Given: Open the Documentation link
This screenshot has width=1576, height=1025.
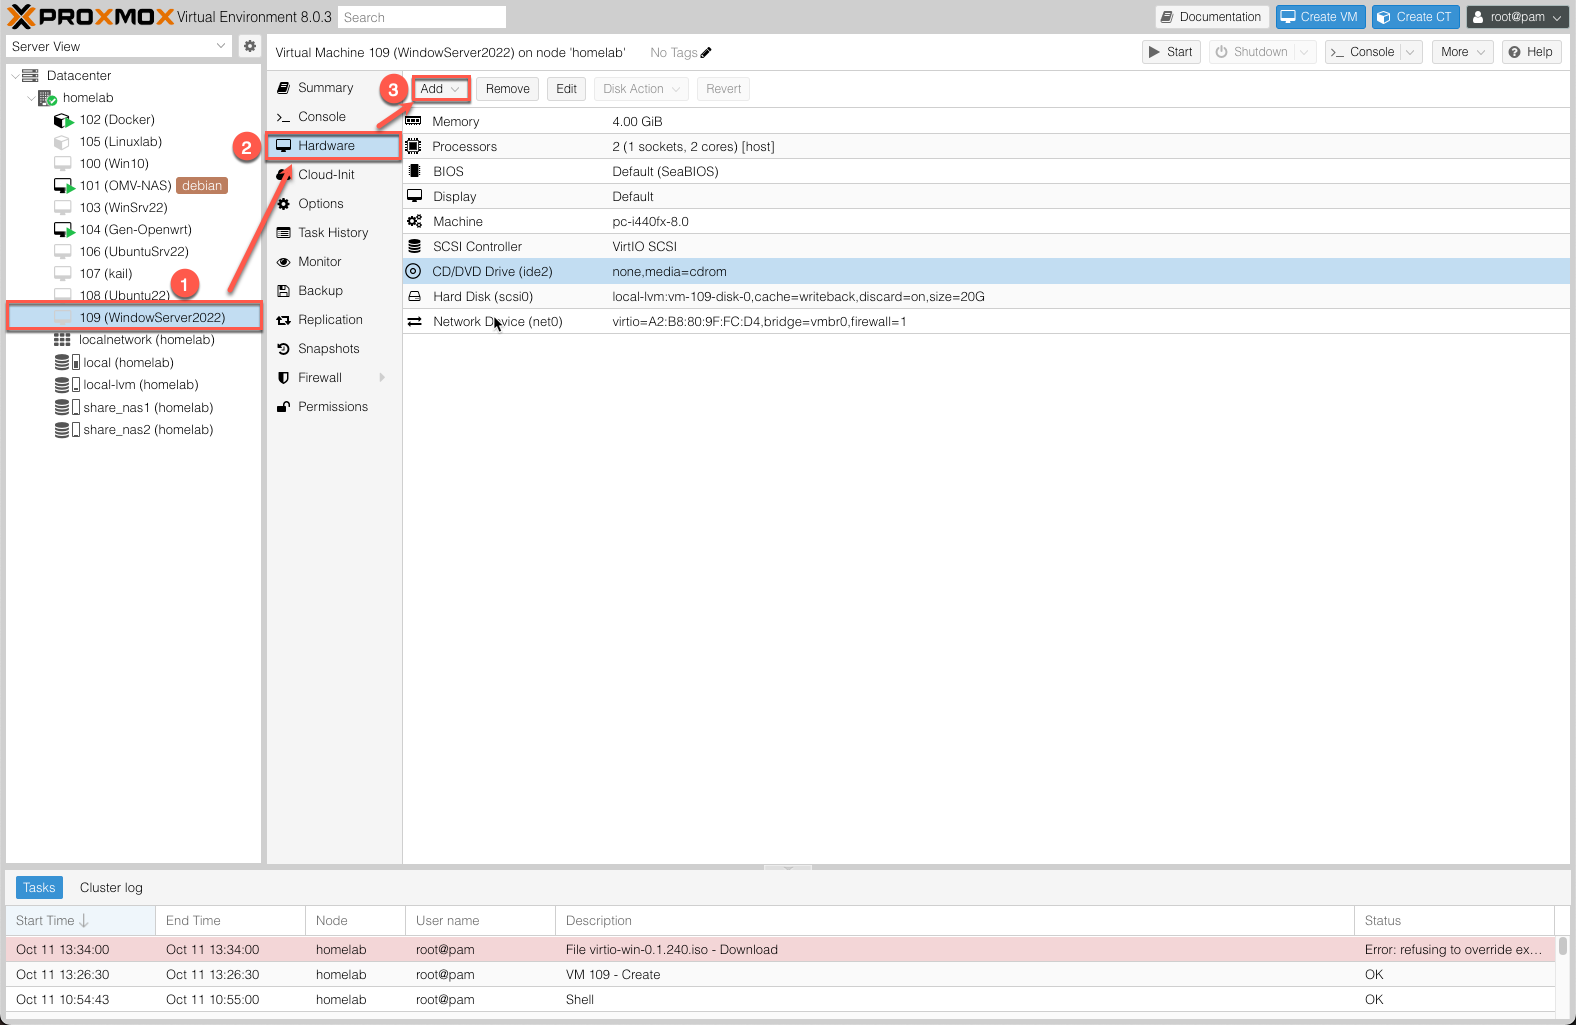Looking at the screenshot, I should click(1212, 17).
